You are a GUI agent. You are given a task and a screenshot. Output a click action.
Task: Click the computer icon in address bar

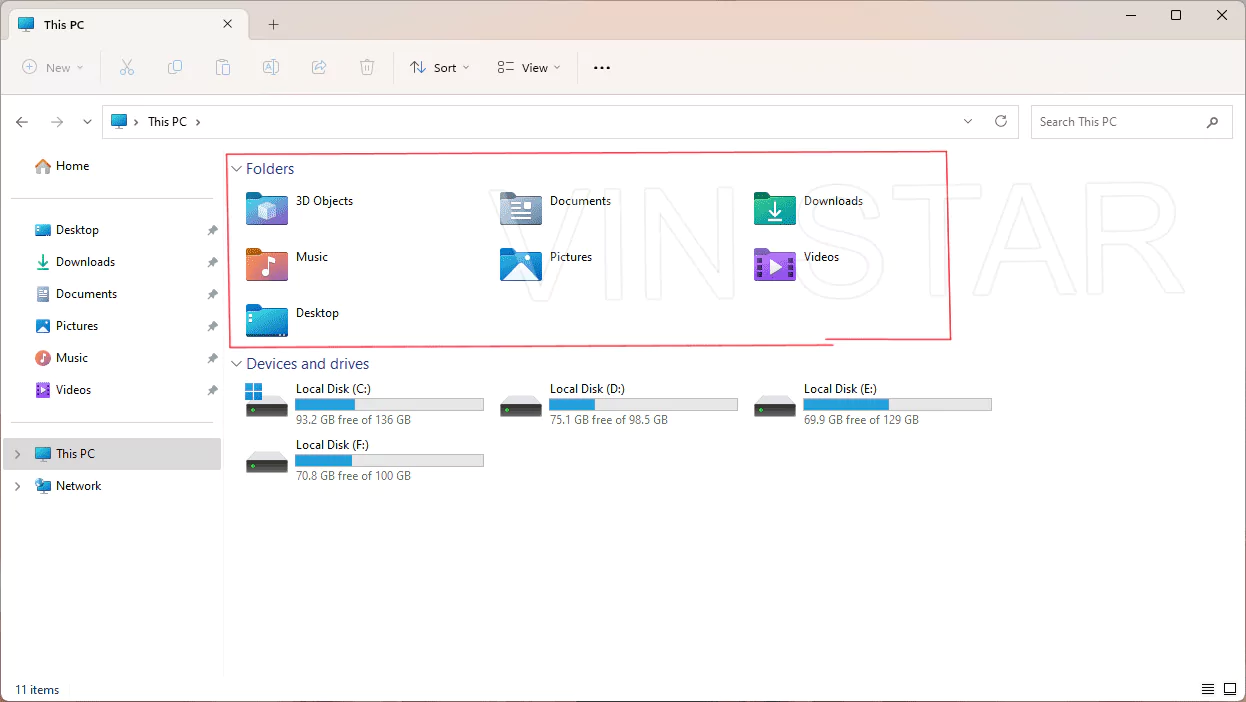(119, 122)
